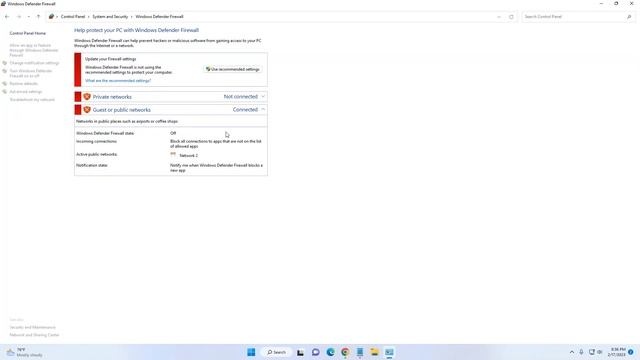Click Windows Defender Firewall breadcrumb
The image size is (640, 360).
159,17
